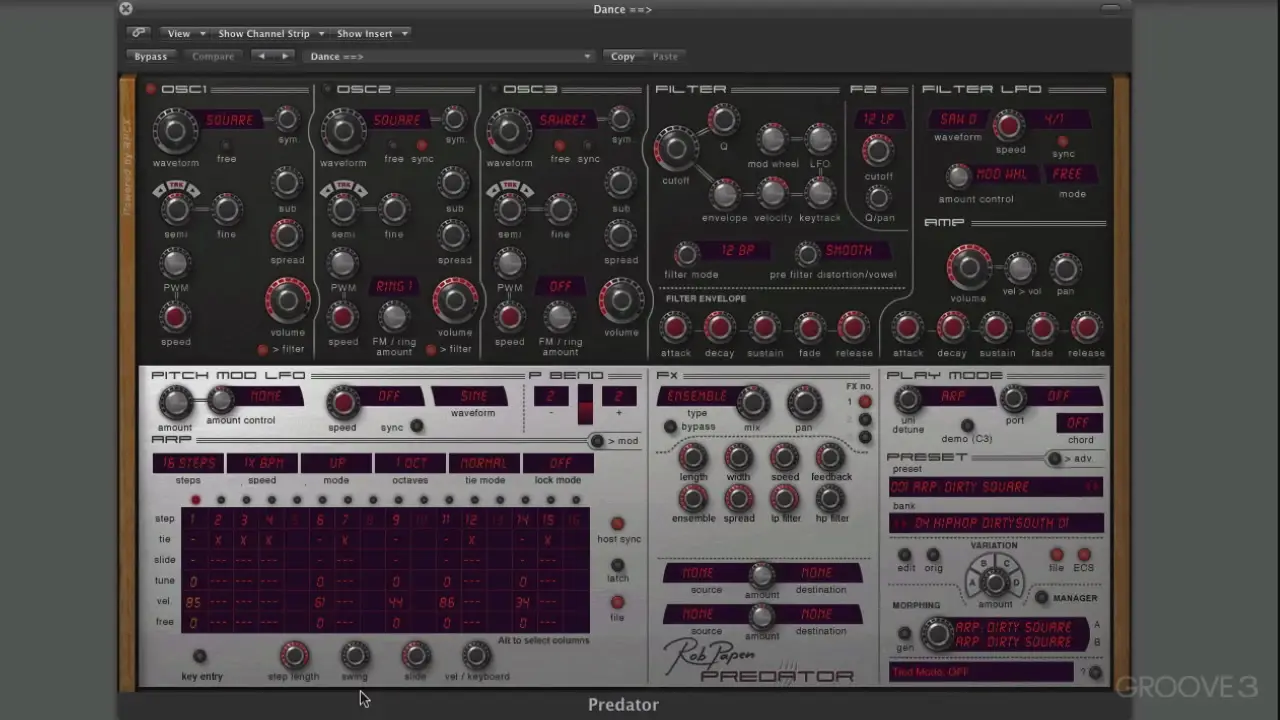Select the arp mode UP display
1280x720 pixels.
[x=336, y=463]
